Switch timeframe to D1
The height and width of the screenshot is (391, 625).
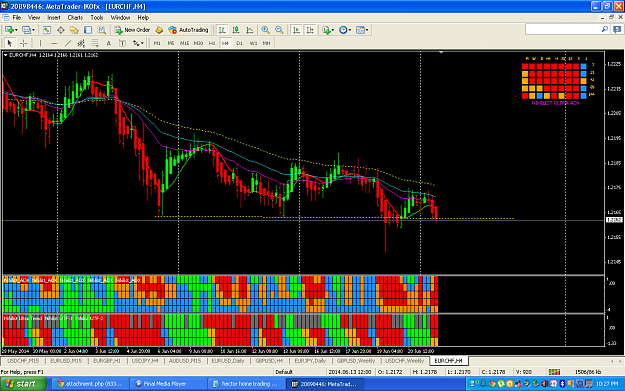[239, 43]
